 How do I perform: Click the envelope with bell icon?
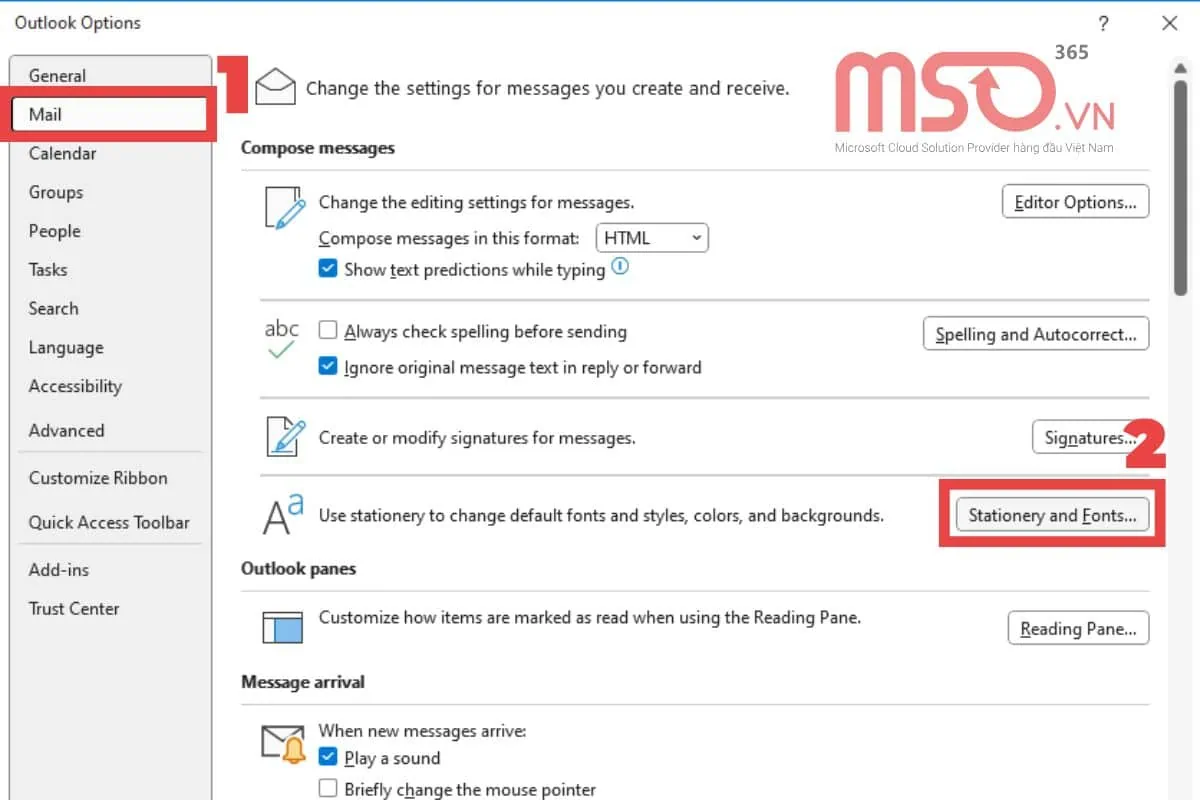pos(283,743)
